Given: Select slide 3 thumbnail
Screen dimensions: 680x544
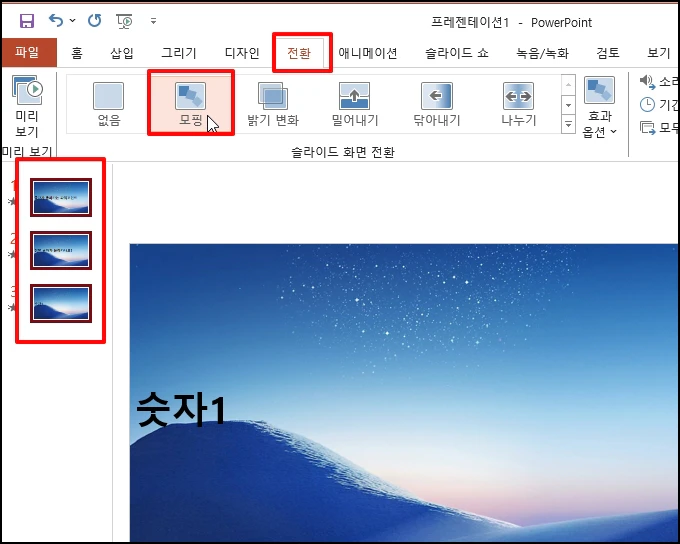Looking at the screenshot, I should pyautogui.click(x=61, y=303).
